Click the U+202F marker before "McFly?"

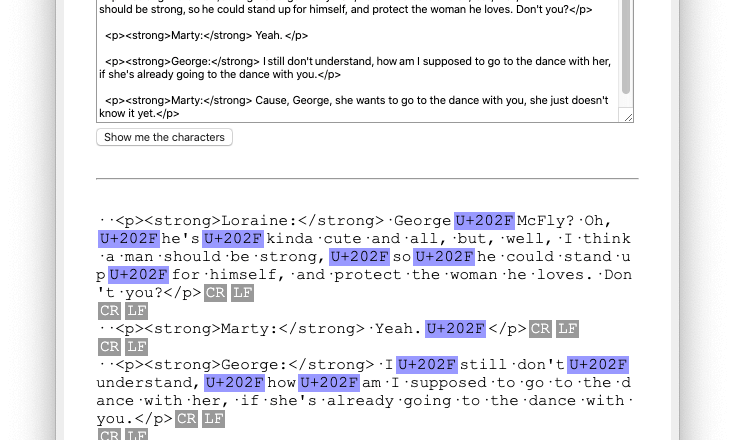[484, 221]
